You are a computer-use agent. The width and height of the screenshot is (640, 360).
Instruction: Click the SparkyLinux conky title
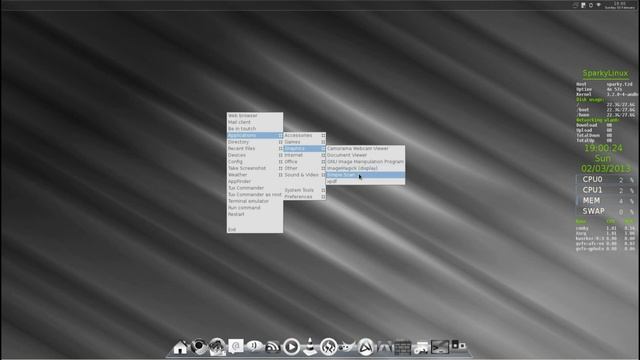(x=605, y=73)
